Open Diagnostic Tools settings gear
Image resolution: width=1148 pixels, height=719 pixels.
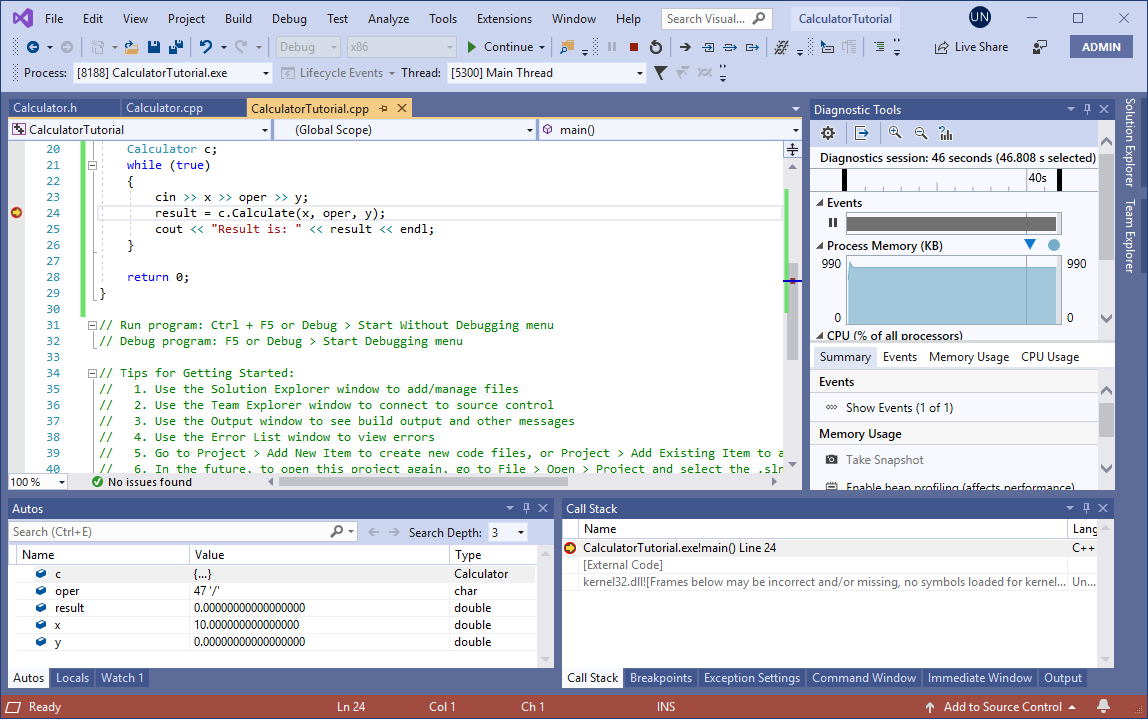pyautogui.click(x=828, y=132)
